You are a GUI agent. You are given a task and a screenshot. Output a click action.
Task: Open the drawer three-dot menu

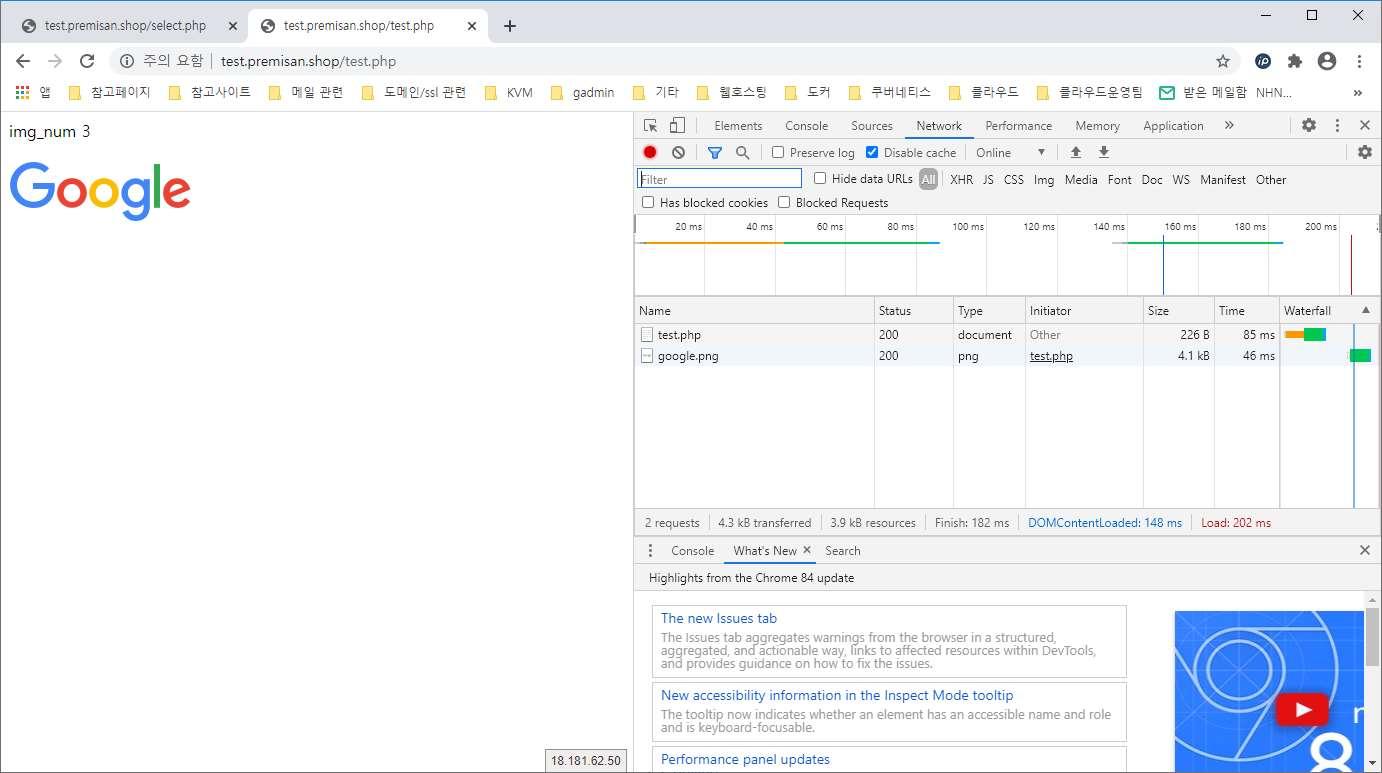tap(650, 550)
